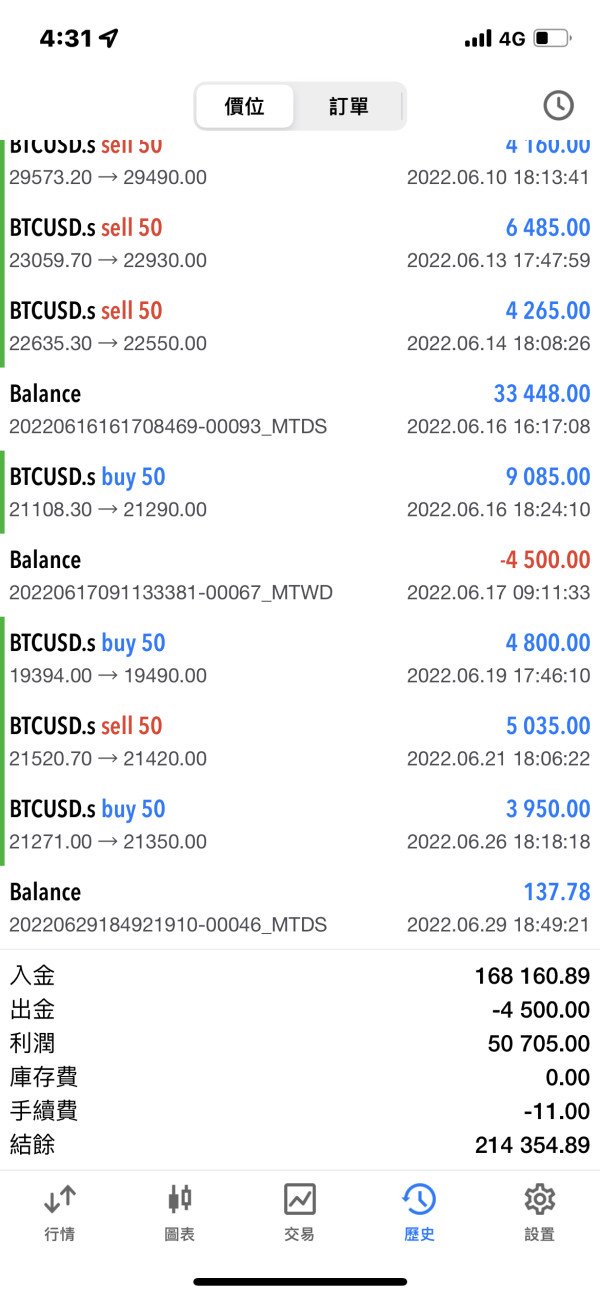Screen dimensions: 600x1298
Task: Select the 137.78 Balance entry
Action: coord(300,907)
